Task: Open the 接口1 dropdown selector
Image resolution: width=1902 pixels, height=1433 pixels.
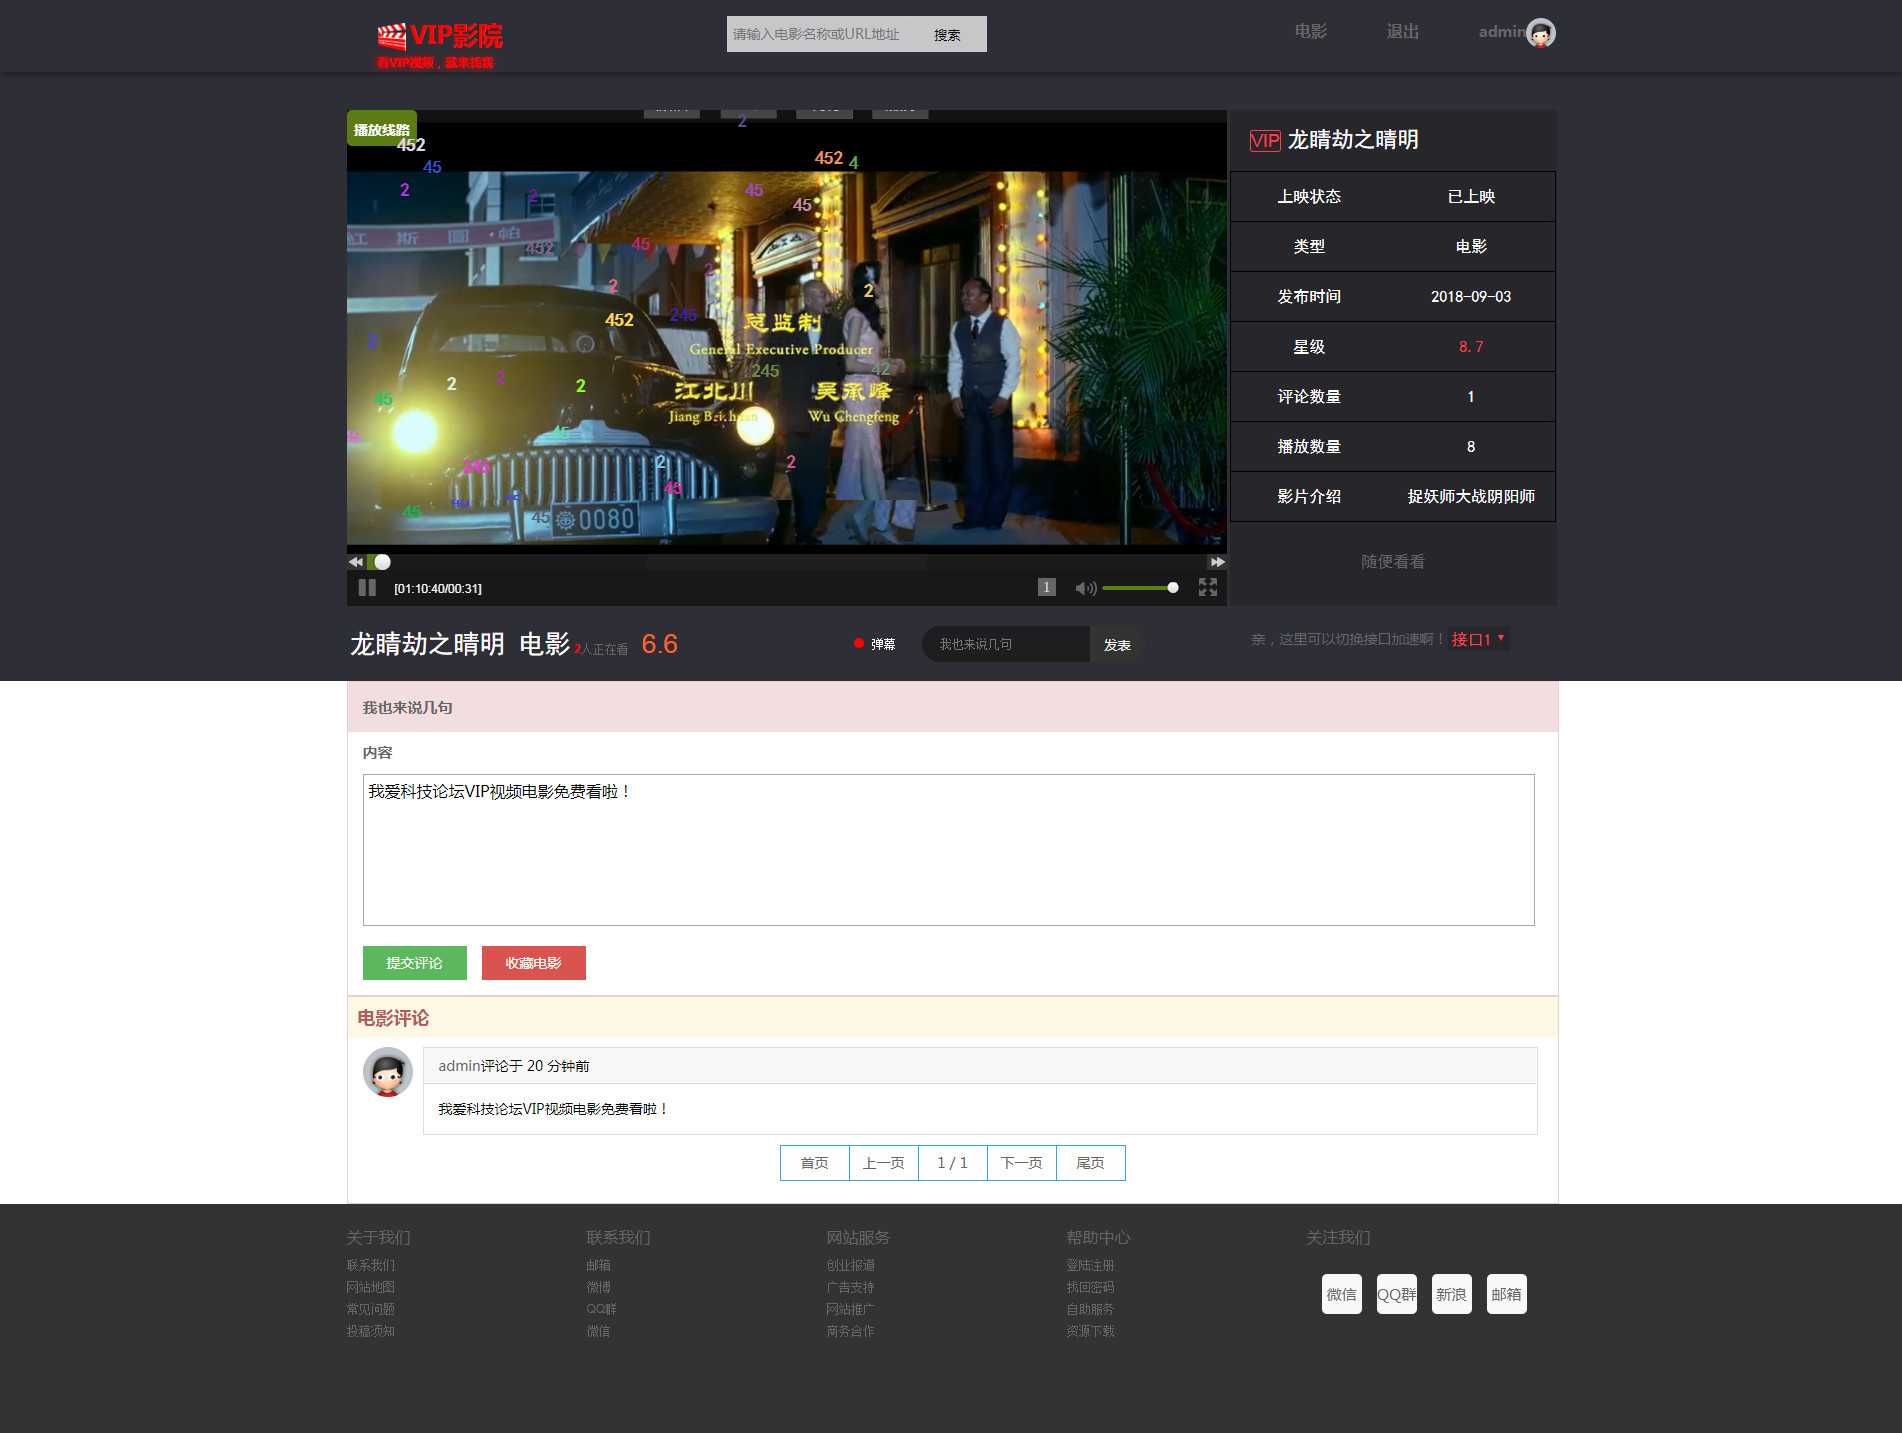Action: pyautogui.click(x=1478, y=639)
